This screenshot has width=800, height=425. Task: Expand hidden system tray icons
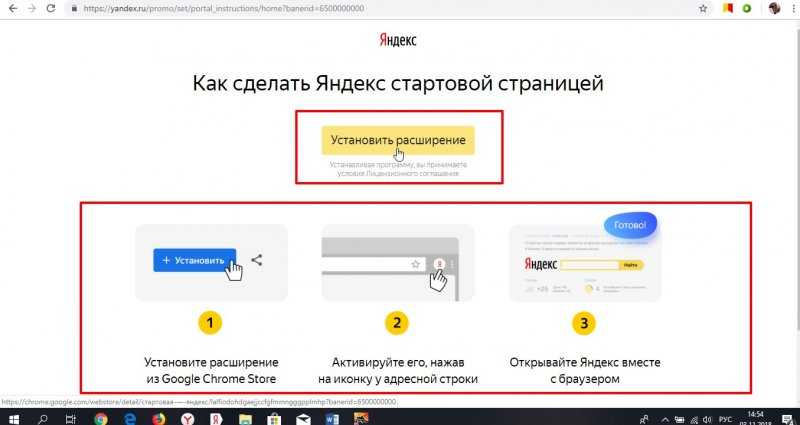[x=666, y=420]
